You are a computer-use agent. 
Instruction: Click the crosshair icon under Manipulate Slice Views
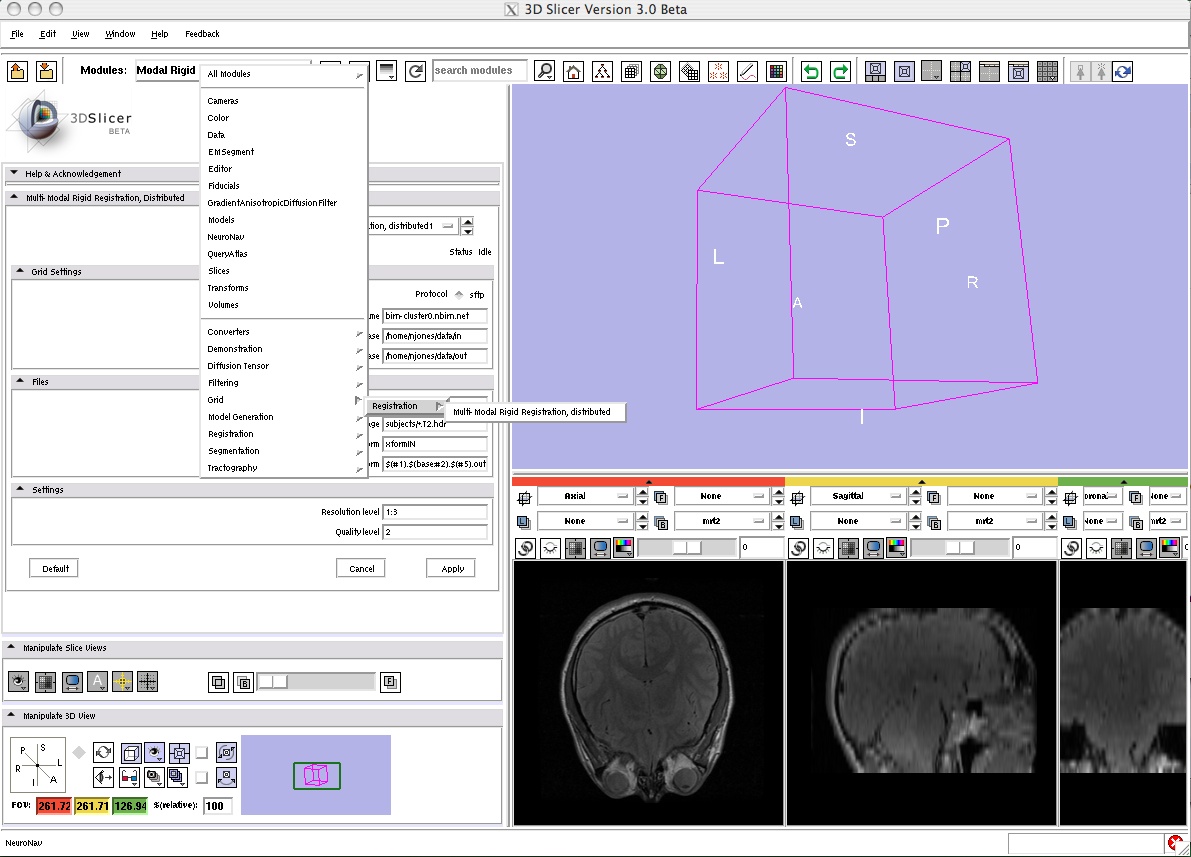click(x=147, y=682)
